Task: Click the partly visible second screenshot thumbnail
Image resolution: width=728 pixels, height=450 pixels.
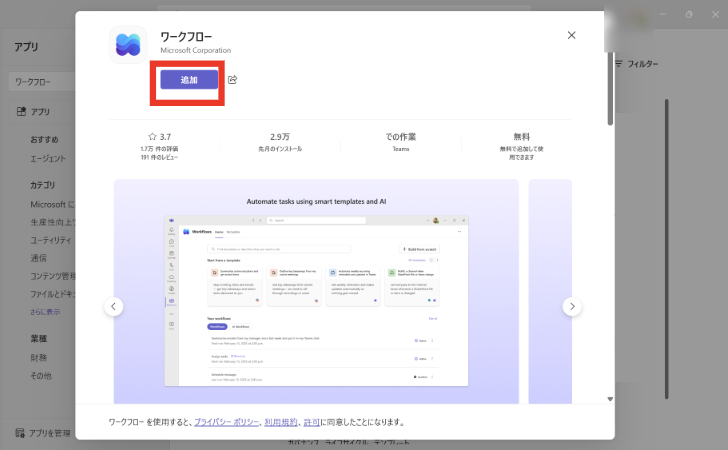Action: (x=550, y=291)
